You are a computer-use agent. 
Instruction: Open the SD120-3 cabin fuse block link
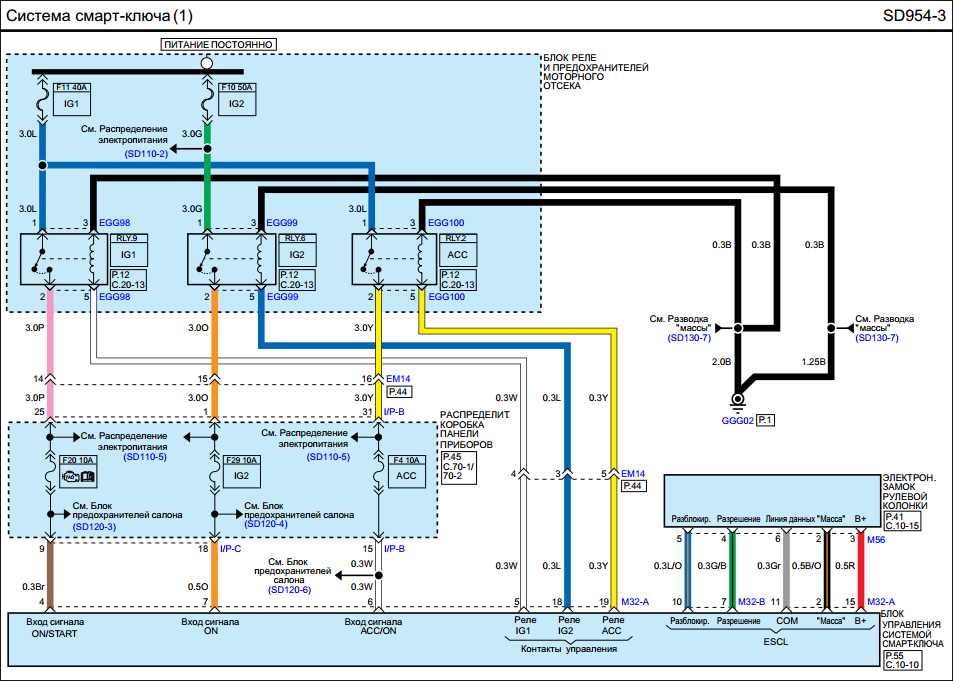pos(95,525)
